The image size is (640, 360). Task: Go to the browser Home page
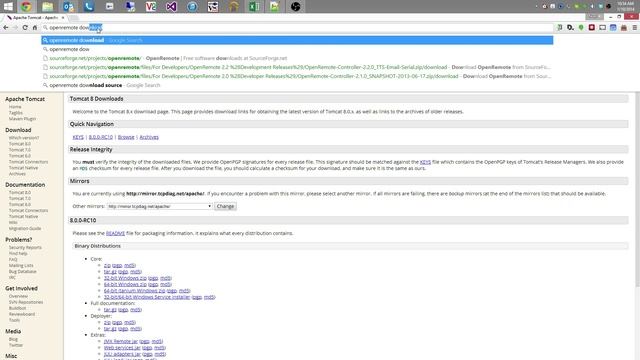click(35, 27)
